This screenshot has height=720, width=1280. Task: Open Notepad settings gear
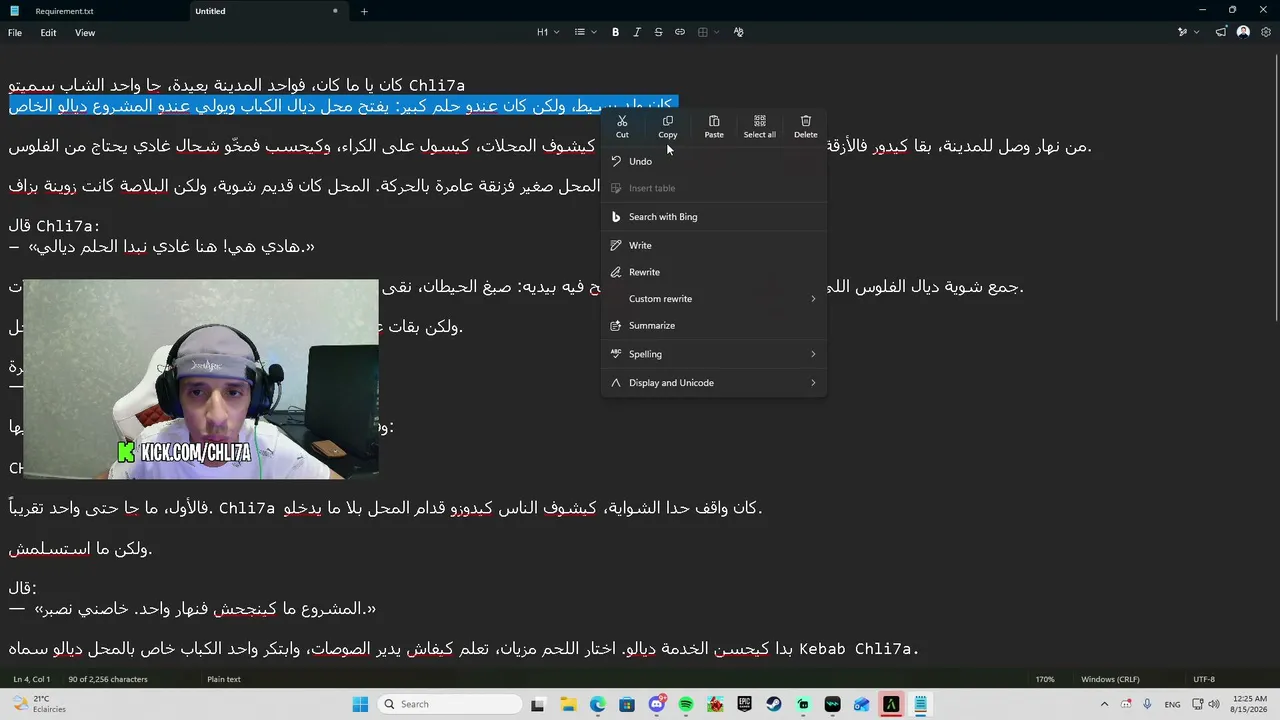(x=1266, y=32)
